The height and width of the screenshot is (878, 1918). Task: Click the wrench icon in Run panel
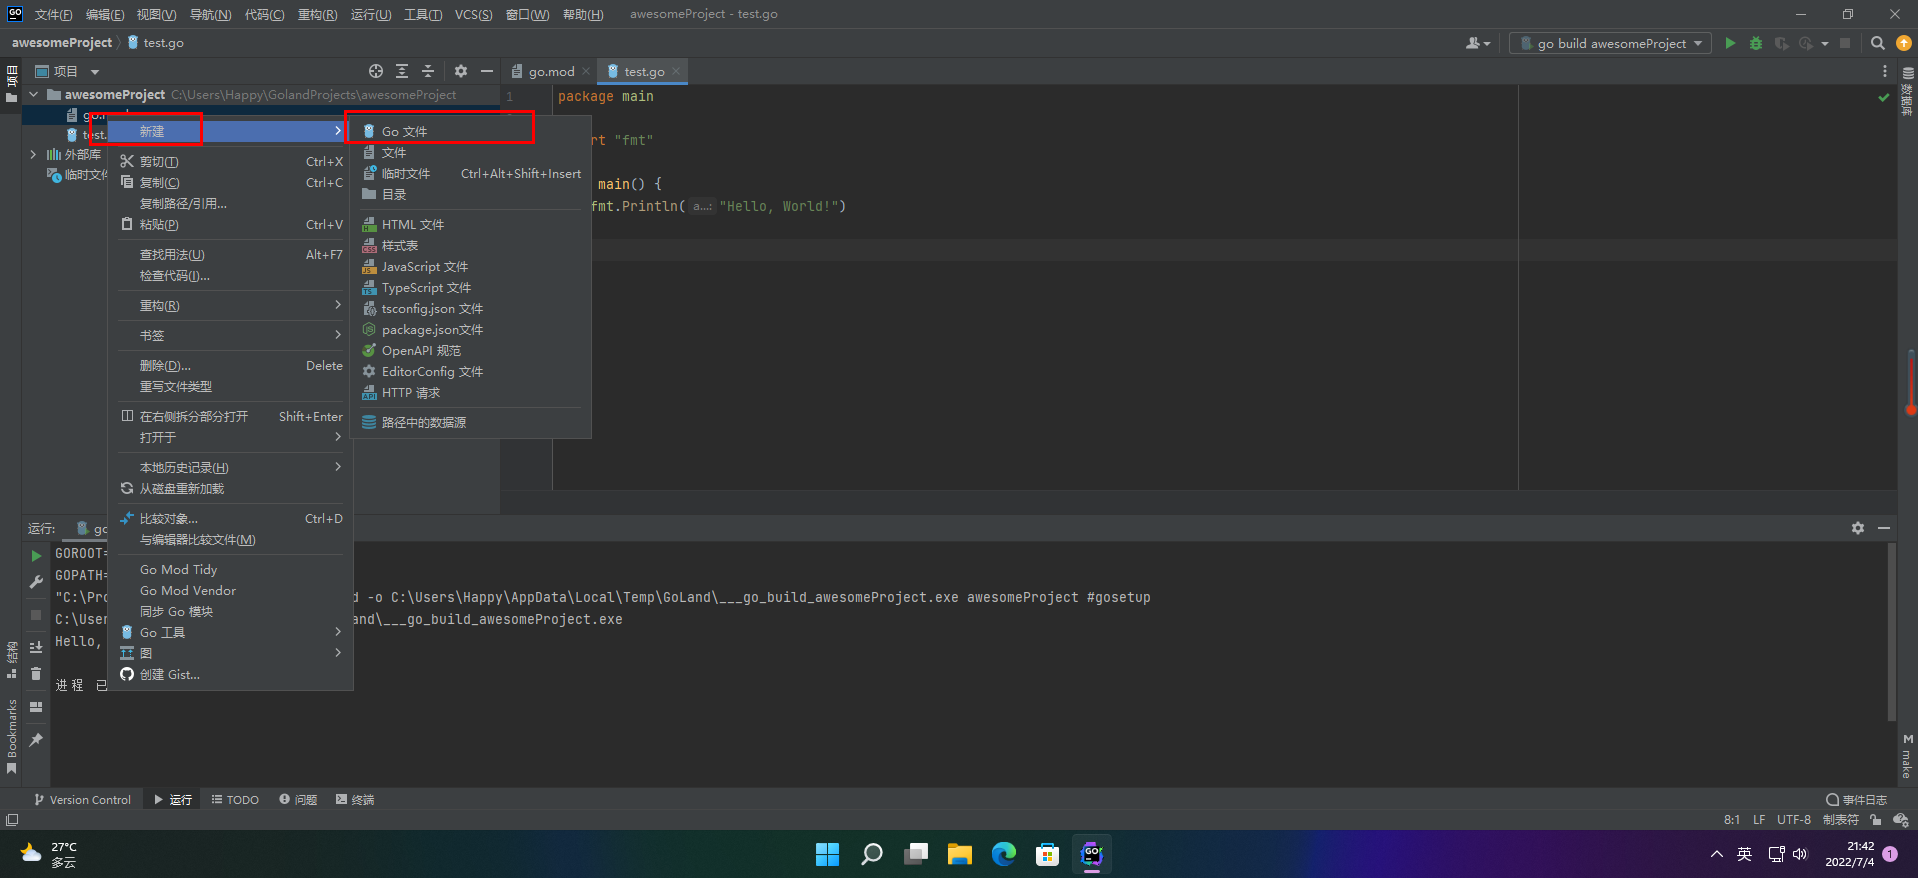pos(36,581)
